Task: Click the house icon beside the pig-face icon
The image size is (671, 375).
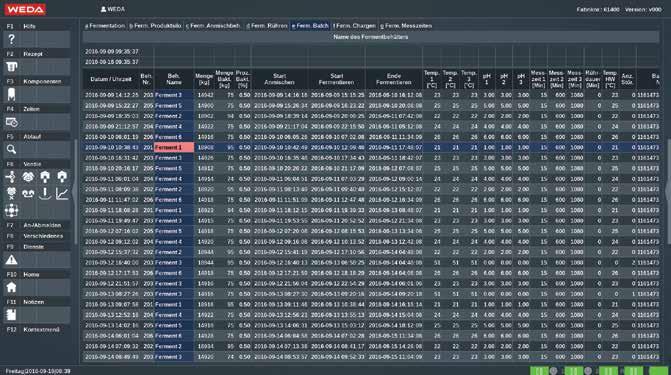Action: [45, 176]
